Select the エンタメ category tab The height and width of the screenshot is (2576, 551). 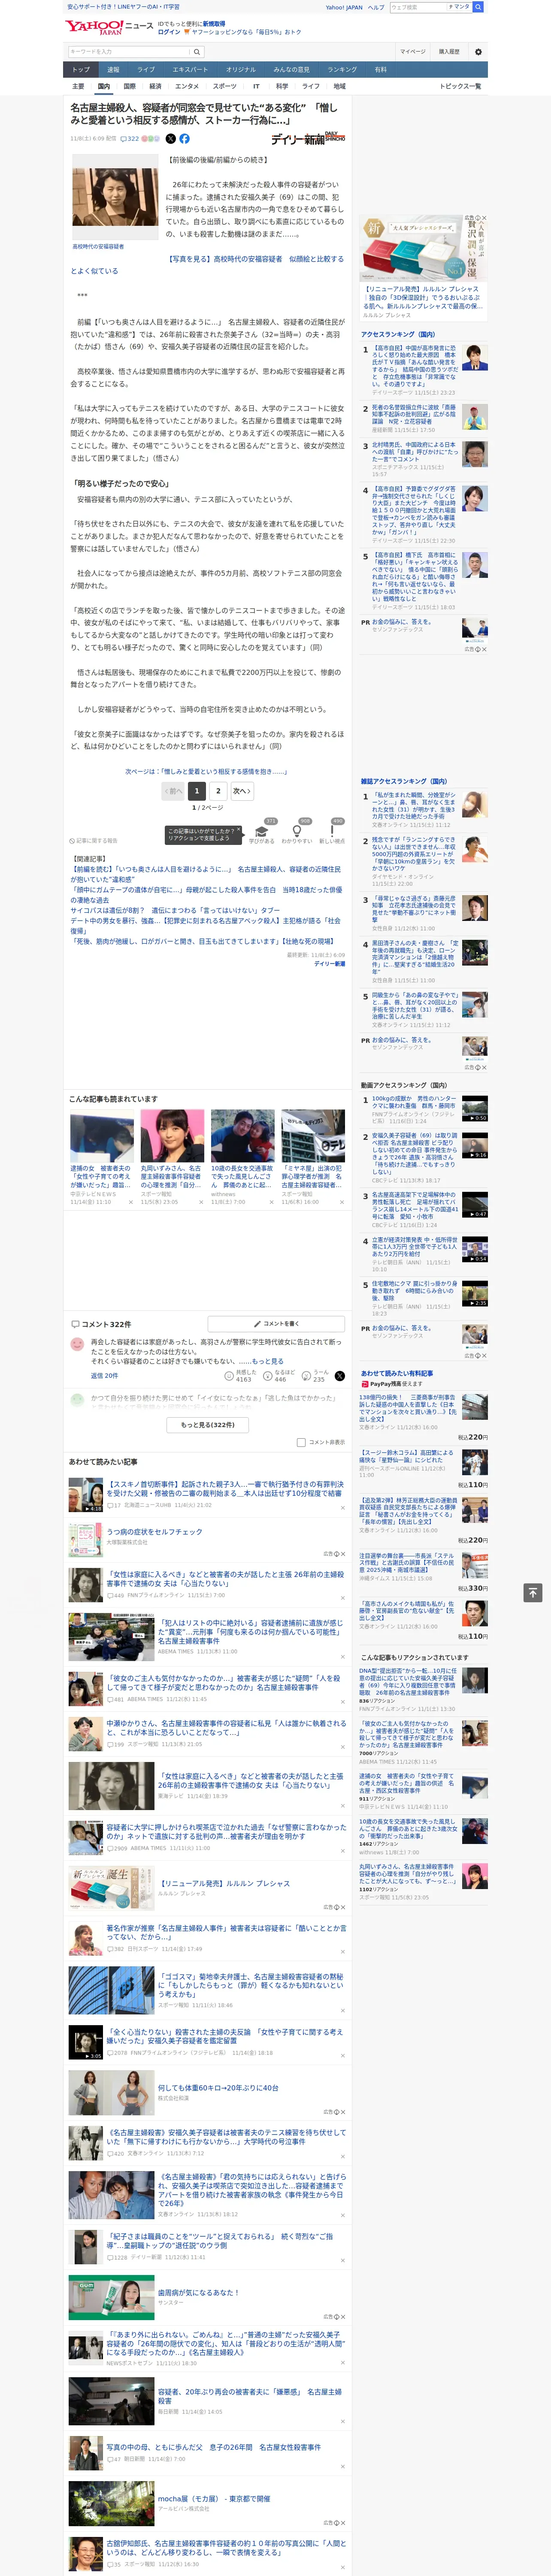[187, 86]
